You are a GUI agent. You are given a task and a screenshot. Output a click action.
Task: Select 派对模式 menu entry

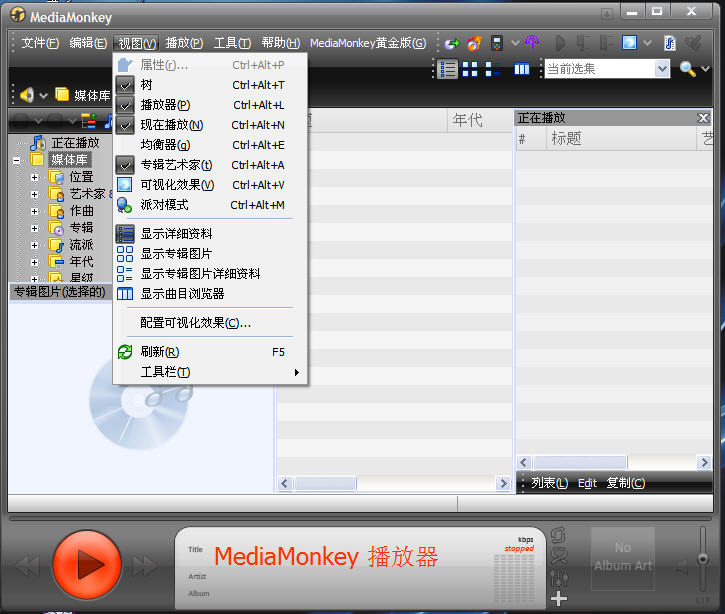[210, 205]
